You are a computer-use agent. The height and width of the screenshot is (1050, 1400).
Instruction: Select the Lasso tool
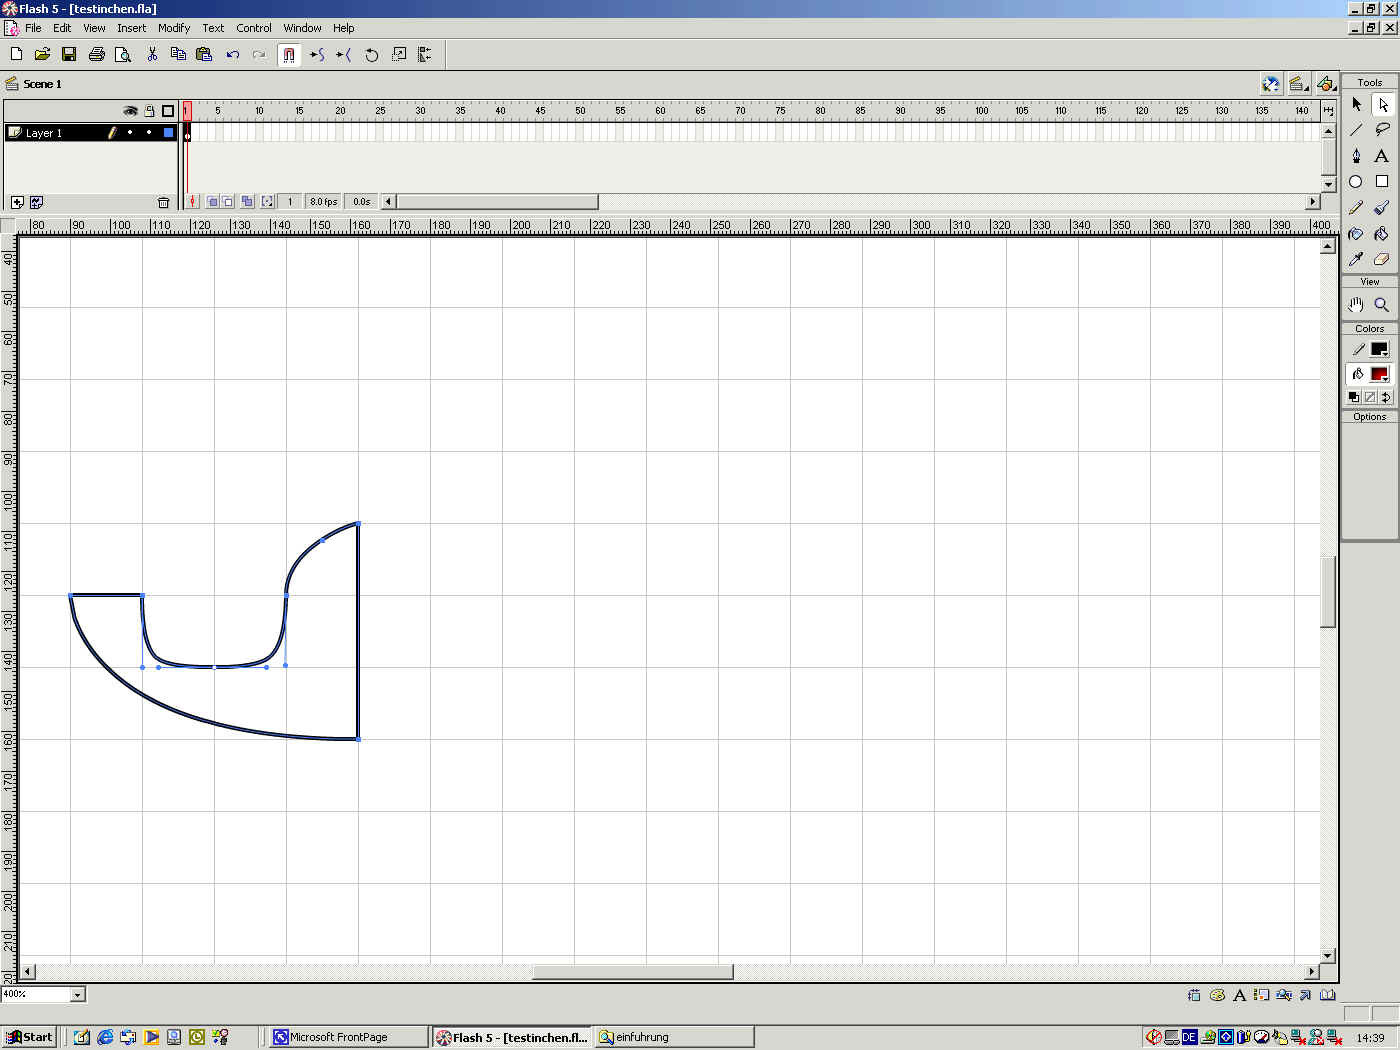coord(1382,130)
